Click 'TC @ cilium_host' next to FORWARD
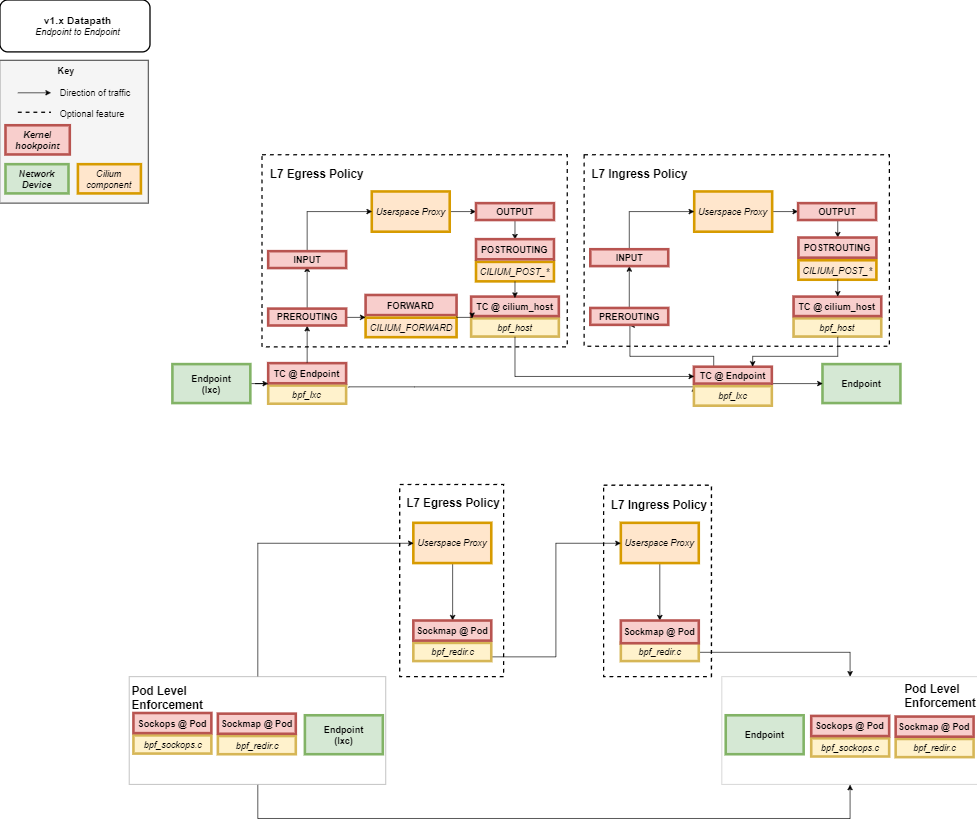977x822 pixels. tap(515, 307)
